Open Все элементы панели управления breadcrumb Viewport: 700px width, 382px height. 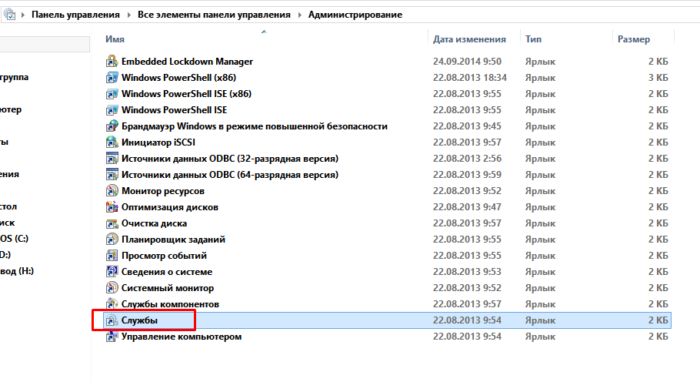tap(214, 15)
